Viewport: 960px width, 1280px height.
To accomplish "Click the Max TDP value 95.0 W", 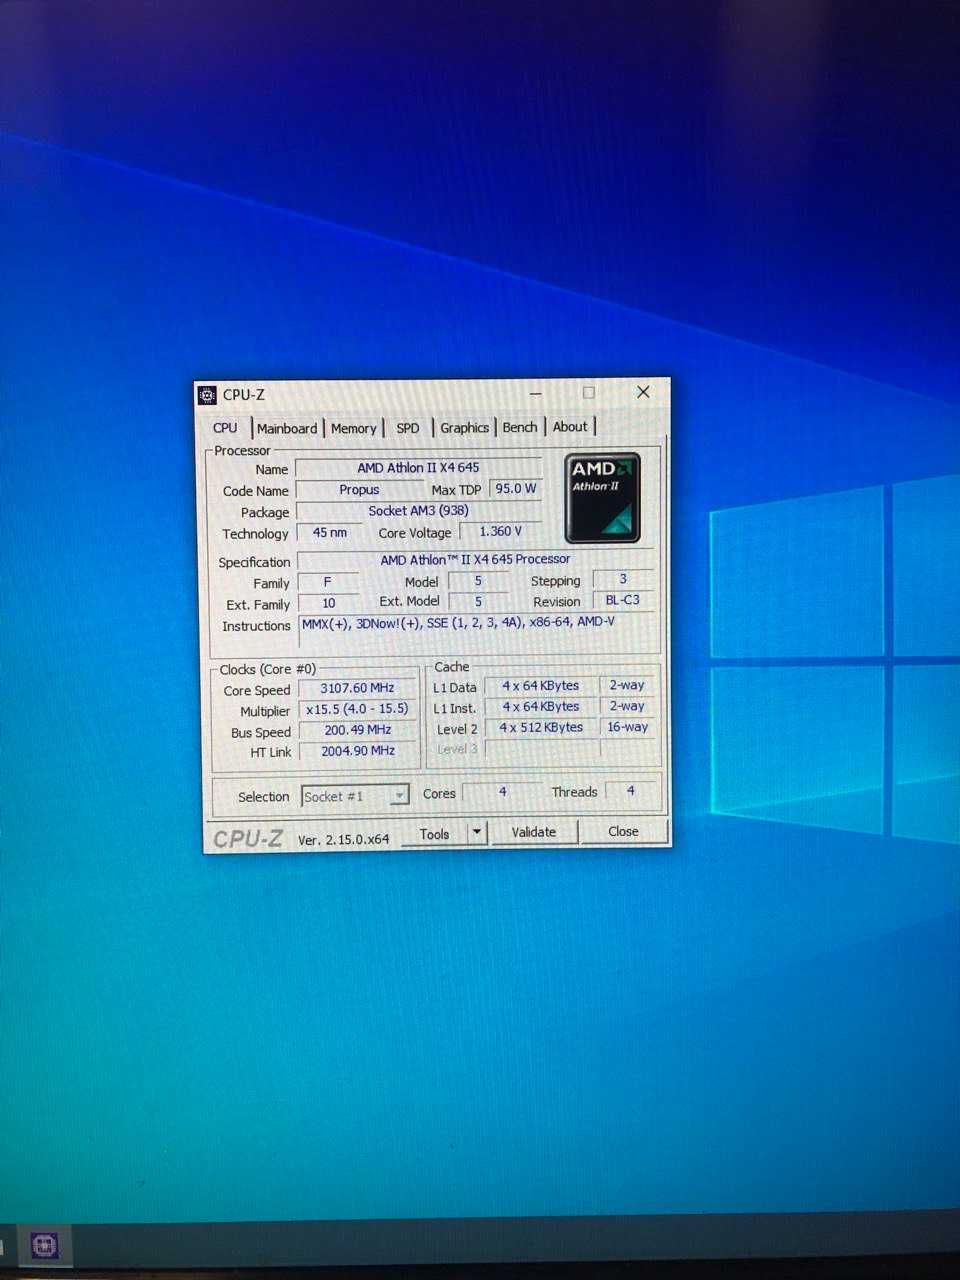I will [516, 489].
